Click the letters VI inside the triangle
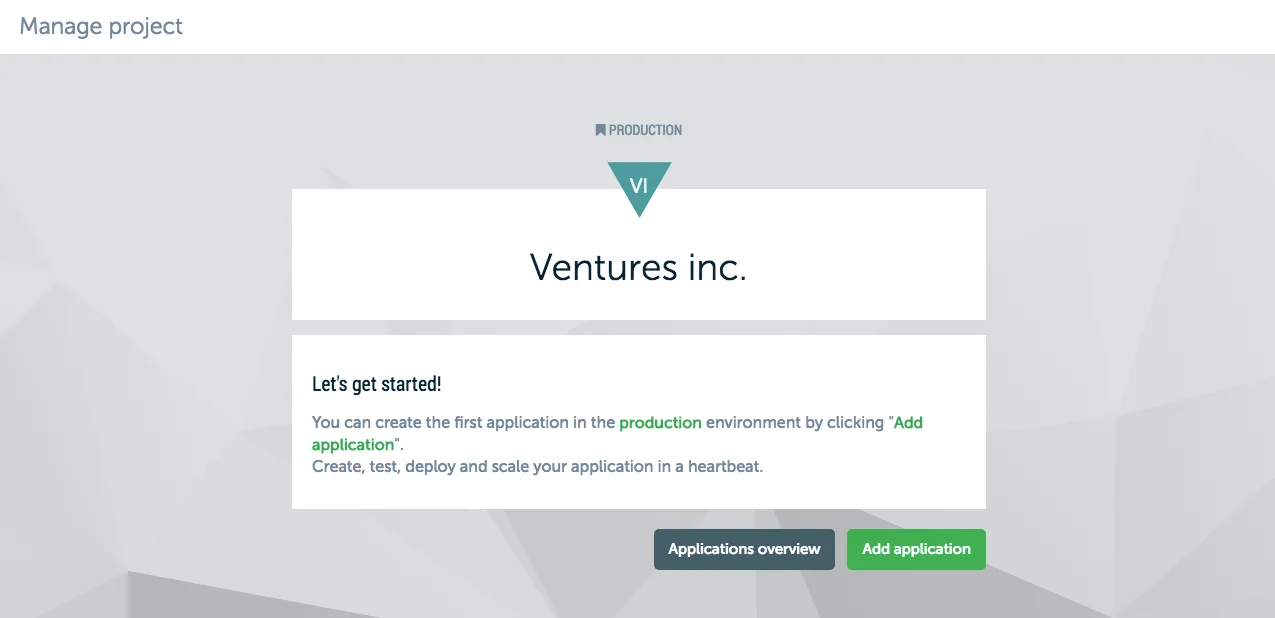Image resolution: width=1275 pixels, height=618 pixels. [x=639, y=185]
